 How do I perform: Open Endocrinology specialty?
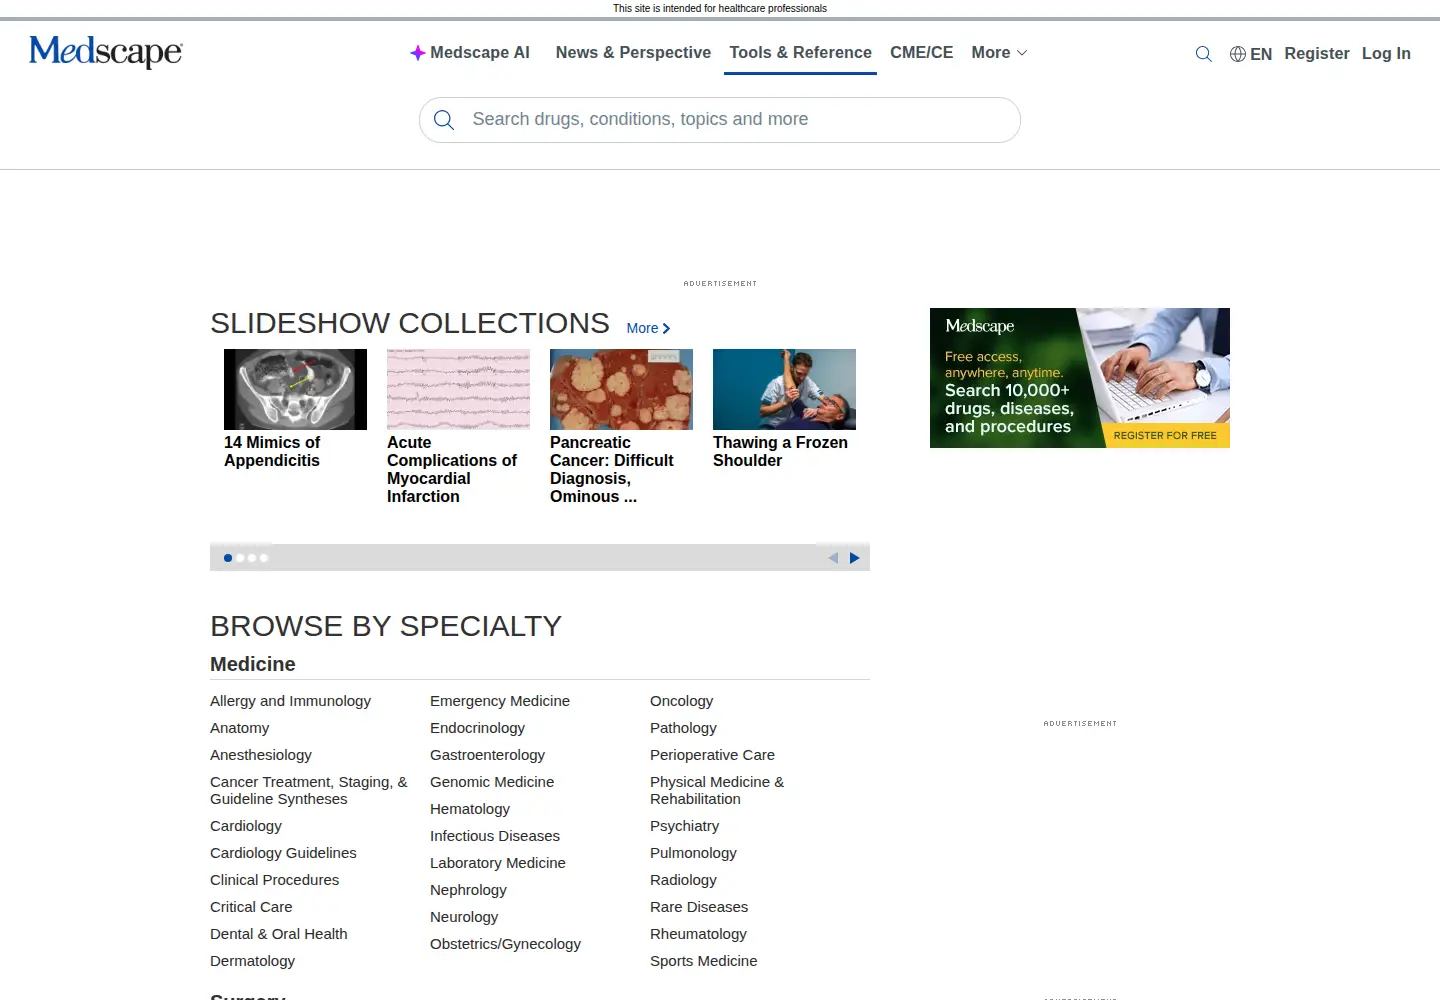pos(477,728)
